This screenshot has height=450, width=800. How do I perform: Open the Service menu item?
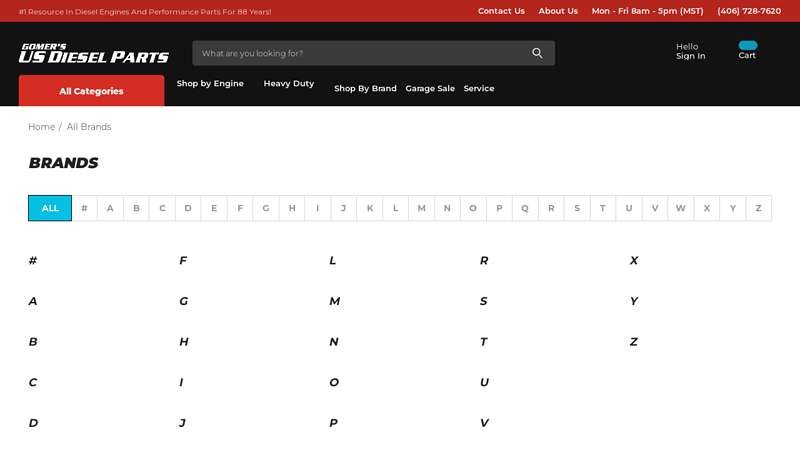[479, 89]
